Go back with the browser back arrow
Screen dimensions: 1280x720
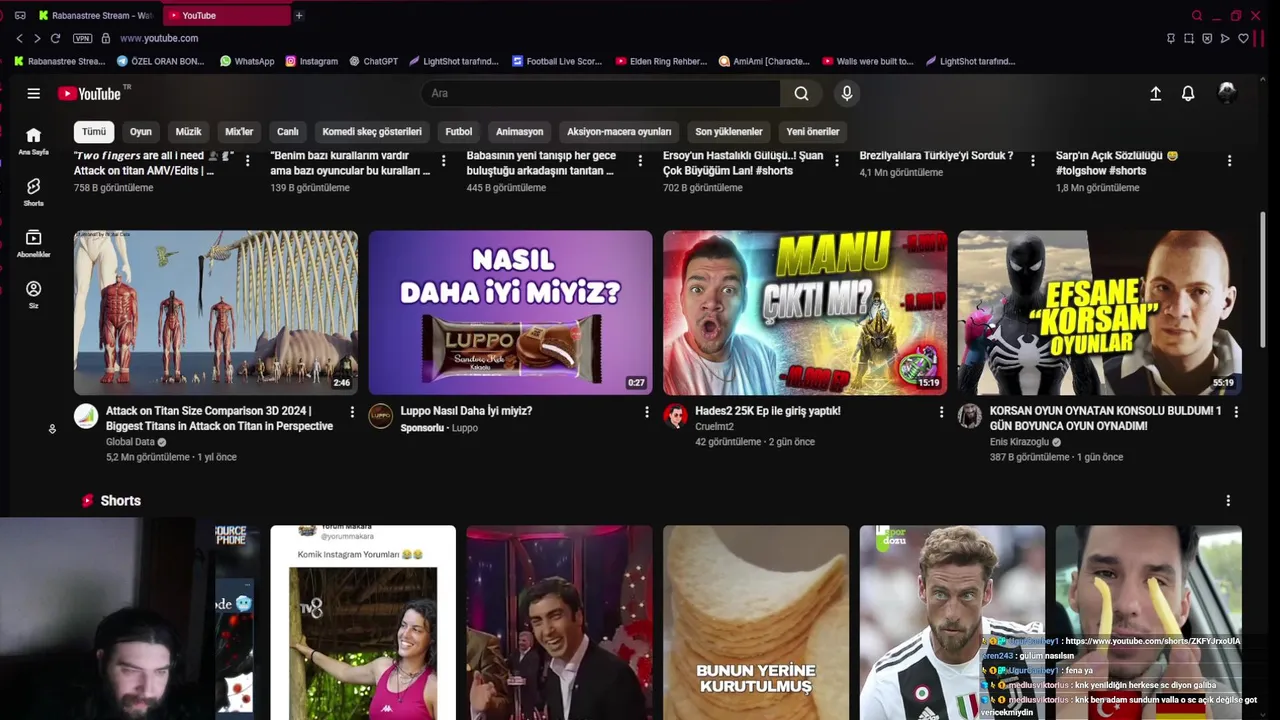click(x=19, y=38)
